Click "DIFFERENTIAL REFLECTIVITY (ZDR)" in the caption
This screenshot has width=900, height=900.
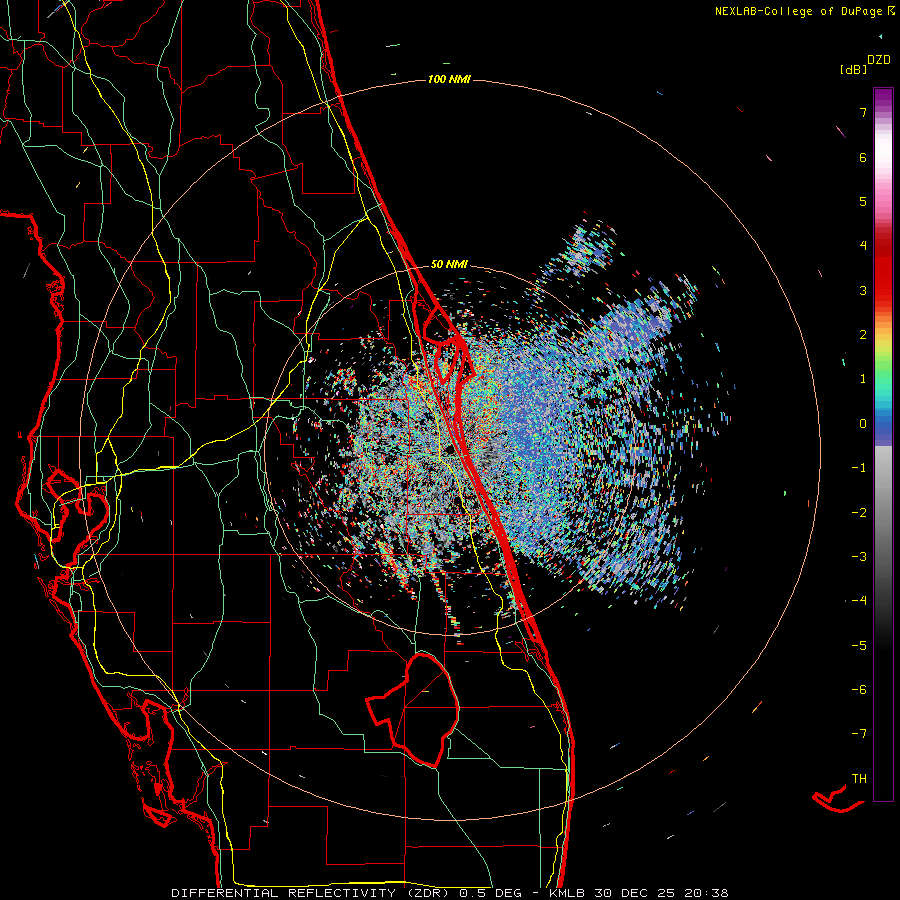click(x=313, y=893)
